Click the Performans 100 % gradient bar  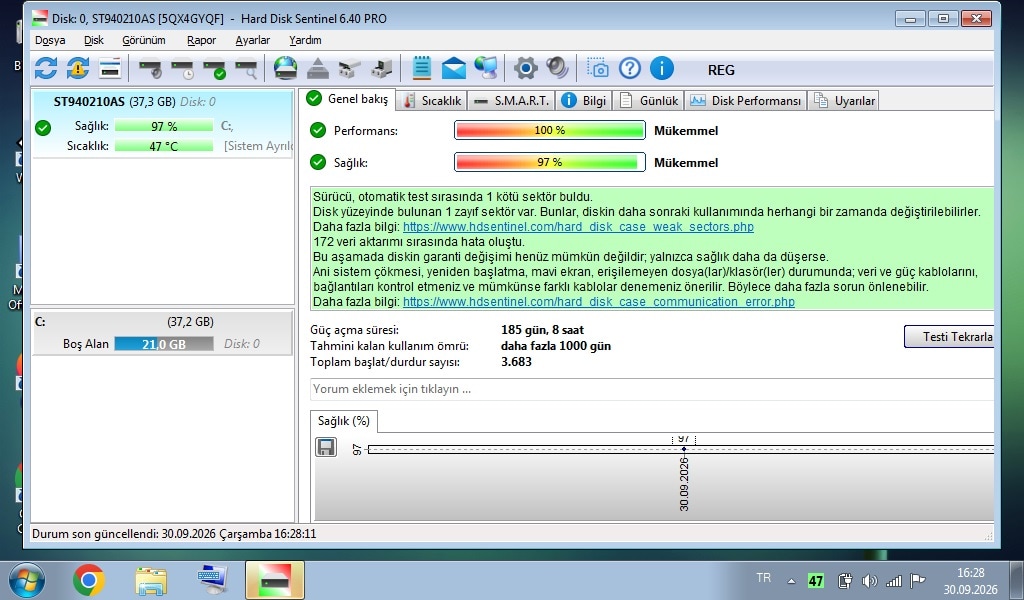coord(550,130)
